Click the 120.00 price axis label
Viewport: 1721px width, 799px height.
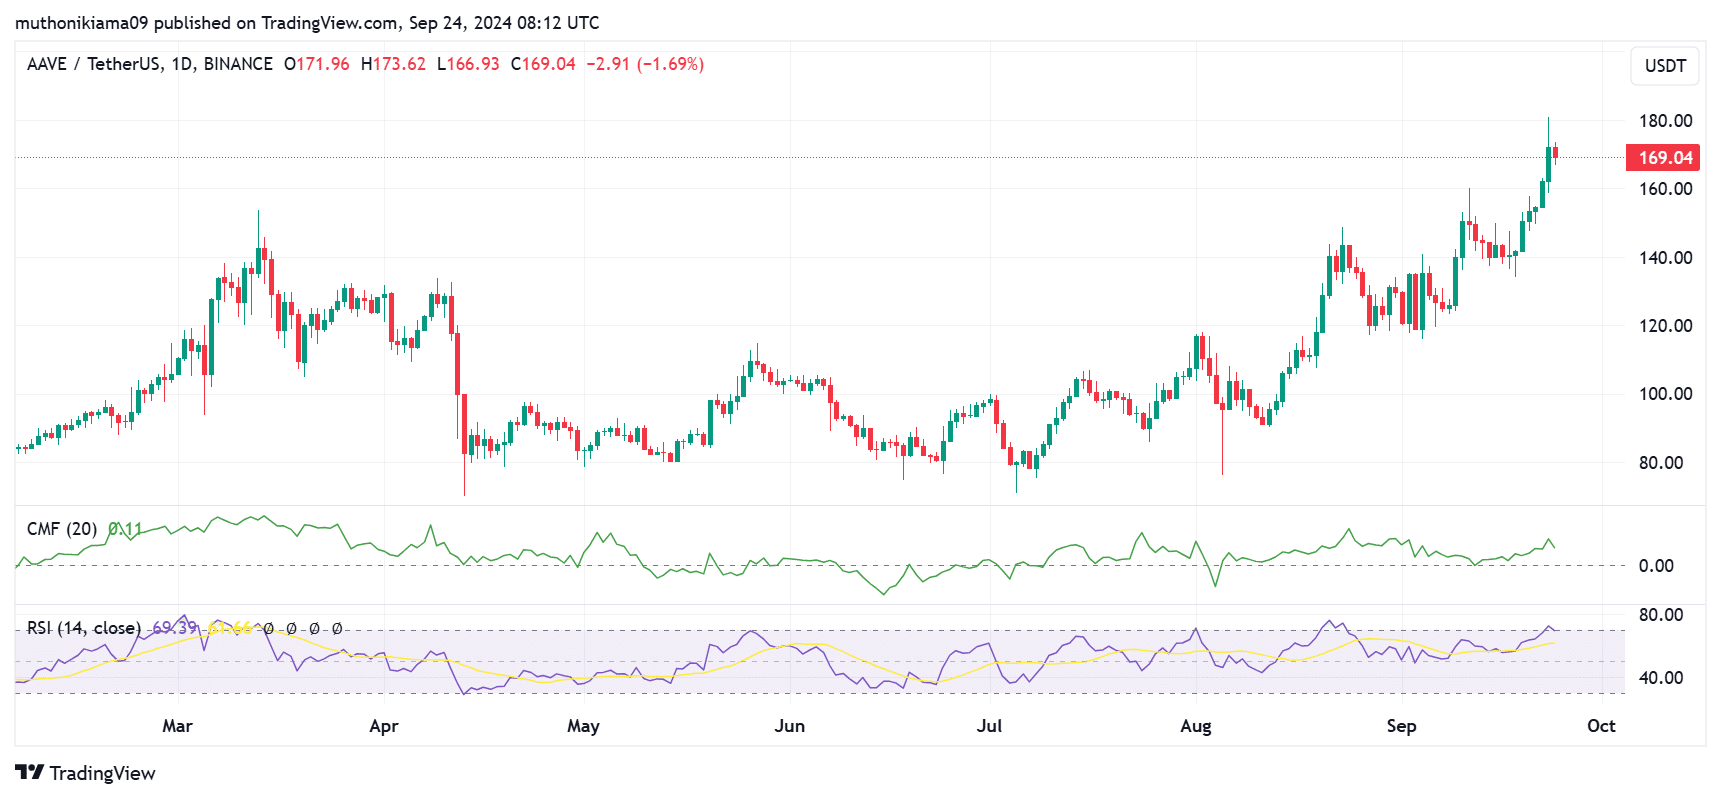coord(1665,326)
